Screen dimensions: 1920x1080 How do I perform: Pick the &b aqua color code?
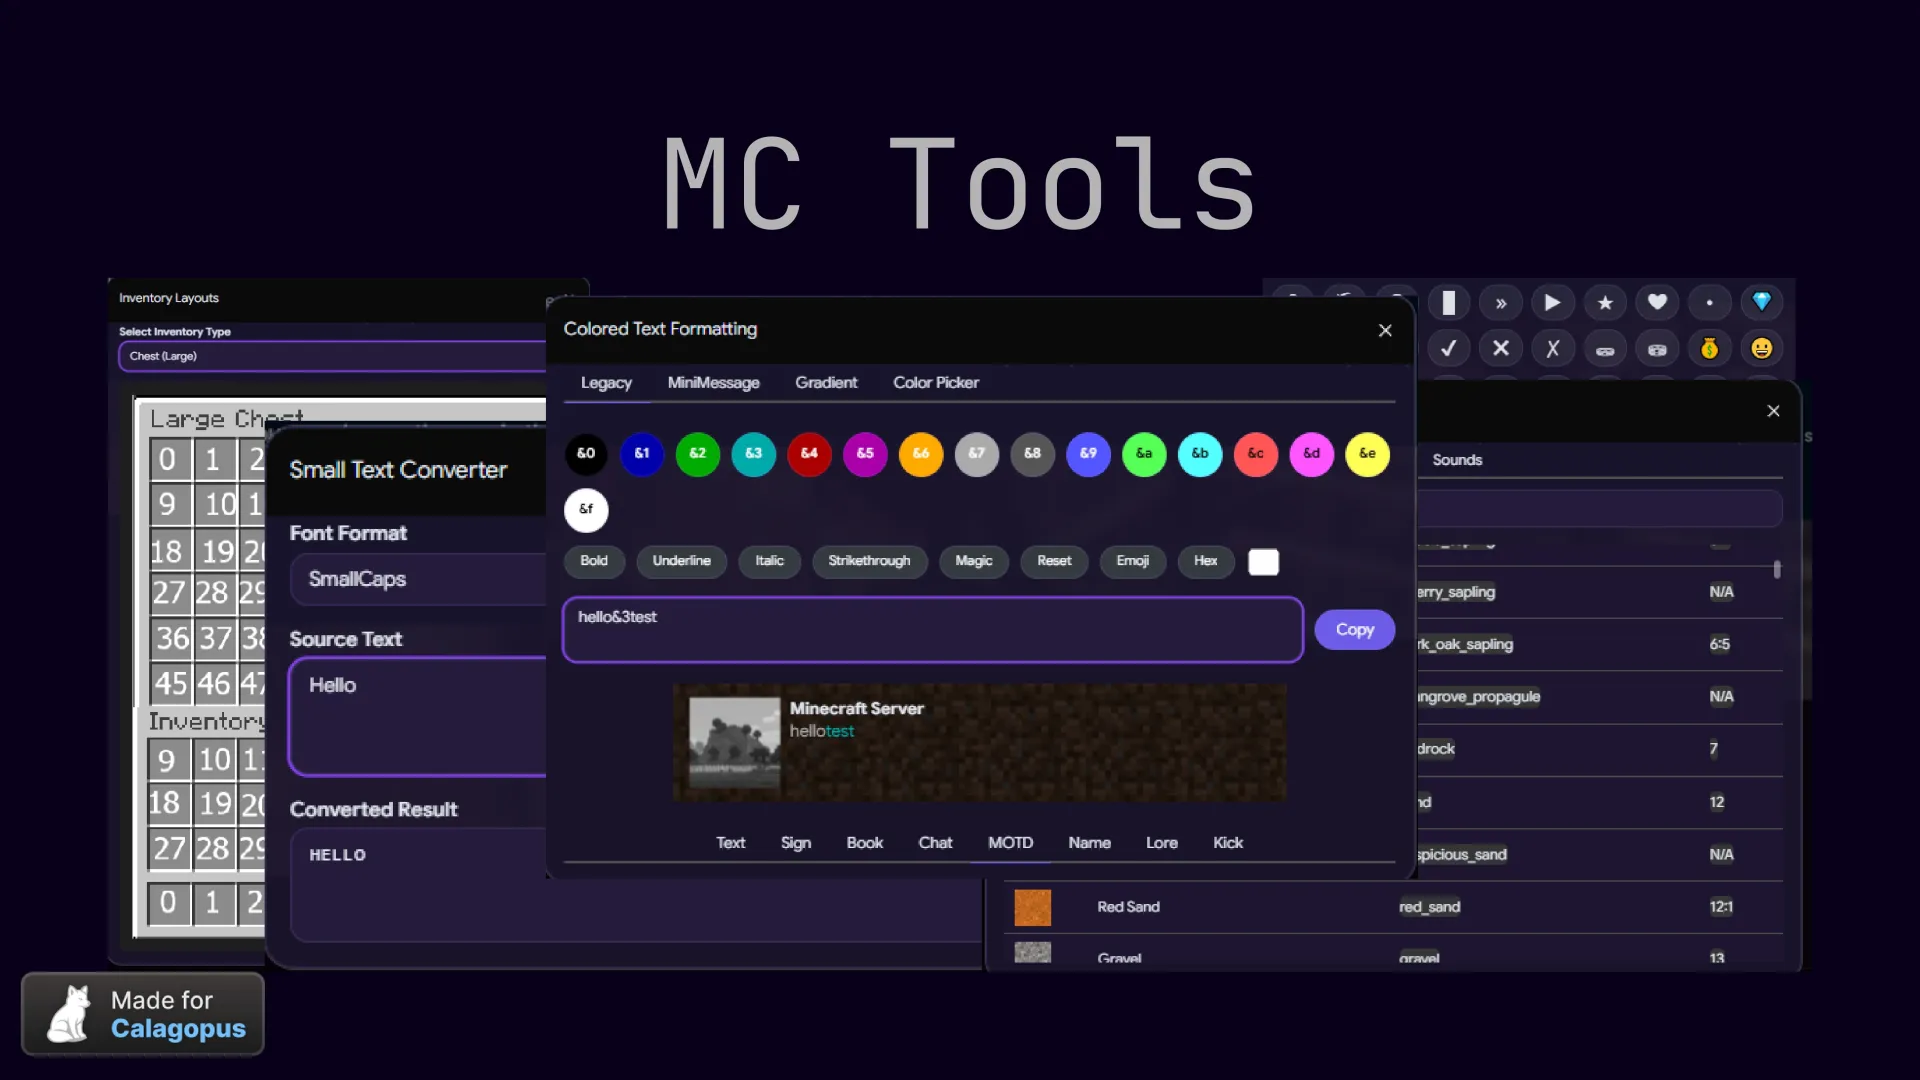(x=1200, y=454)
